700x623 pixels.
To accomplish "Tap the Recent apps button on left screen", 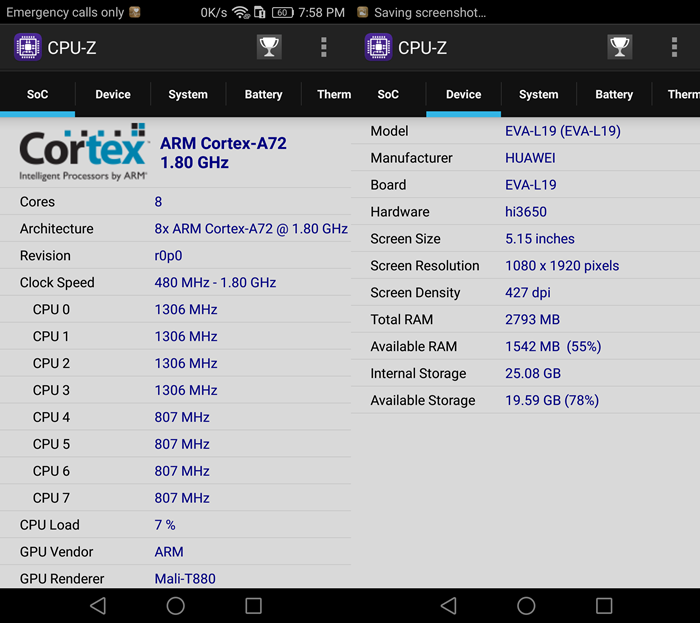I will click(254, 606).
